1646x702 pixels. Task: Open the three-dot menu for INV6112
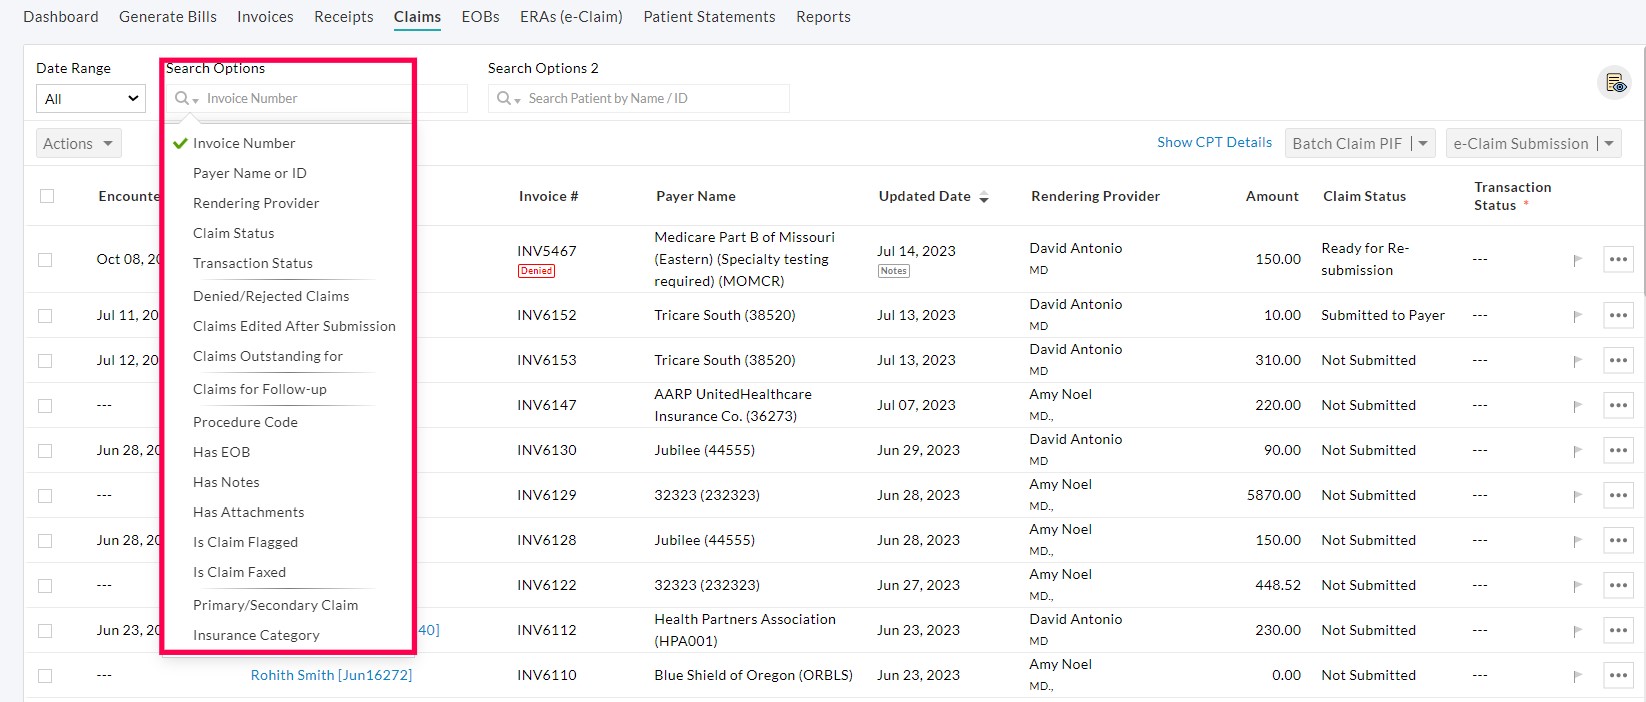point(1618,630)
